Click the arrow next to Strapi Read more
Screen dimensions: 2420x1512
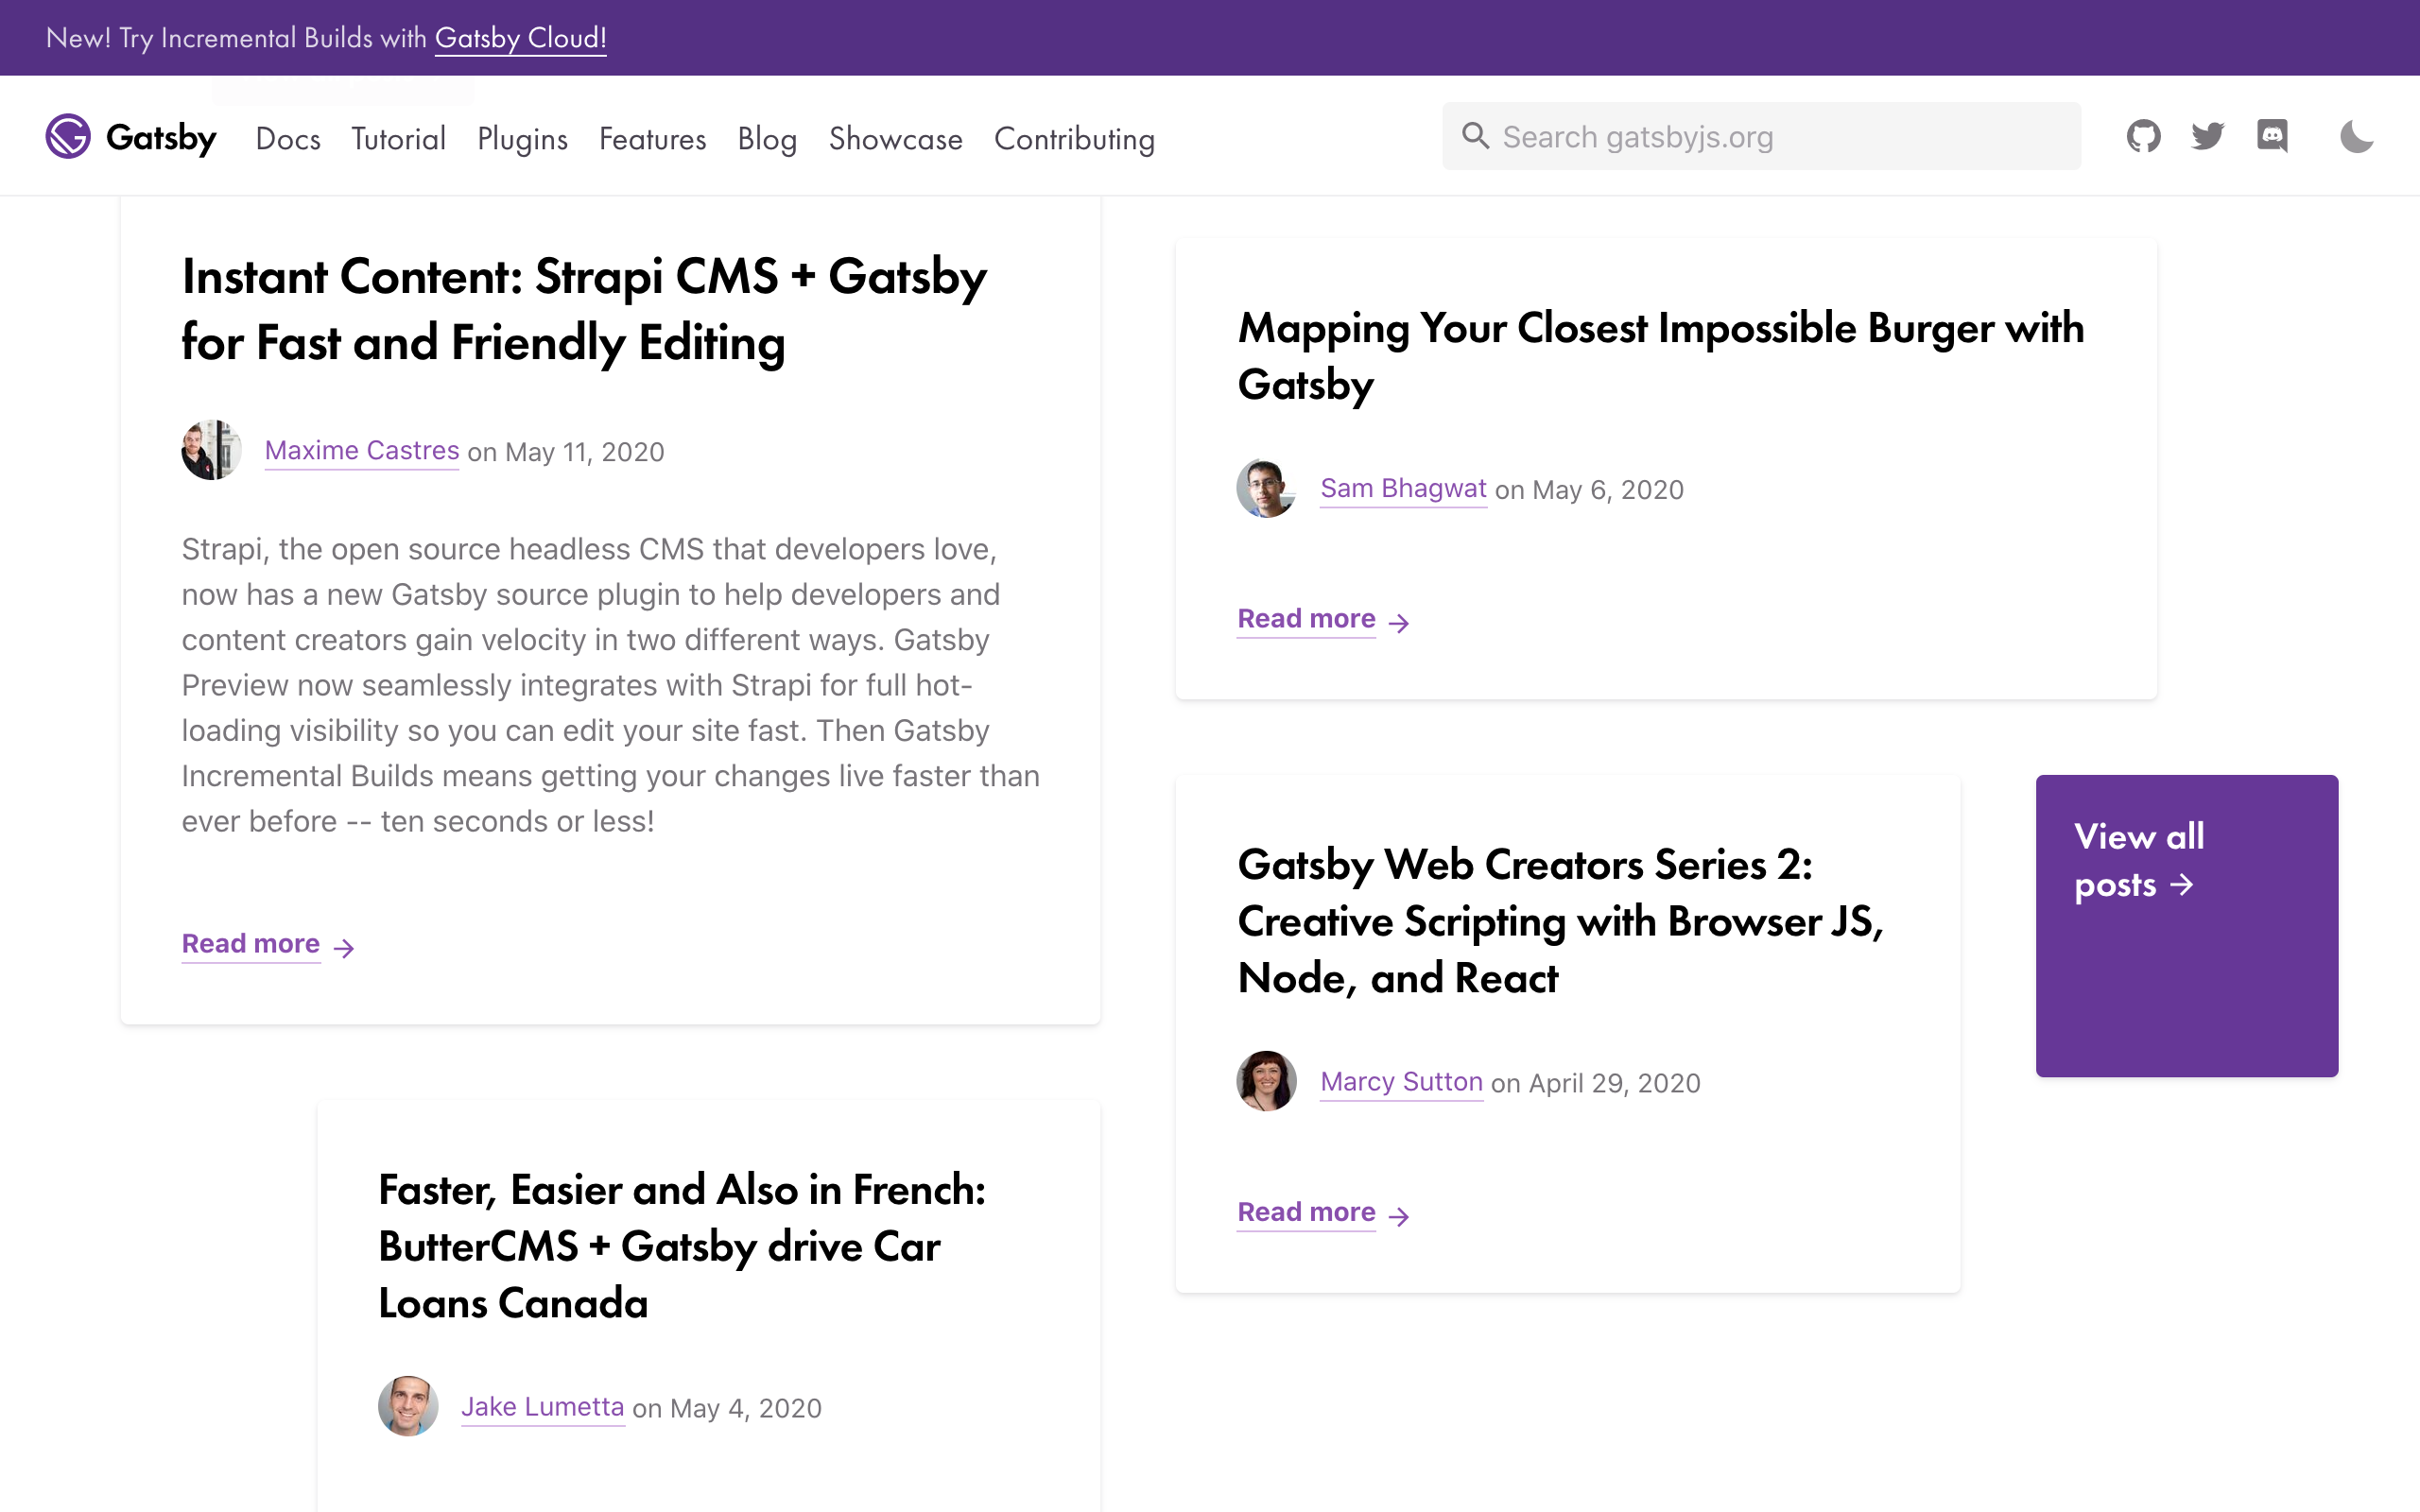point(343,946)
